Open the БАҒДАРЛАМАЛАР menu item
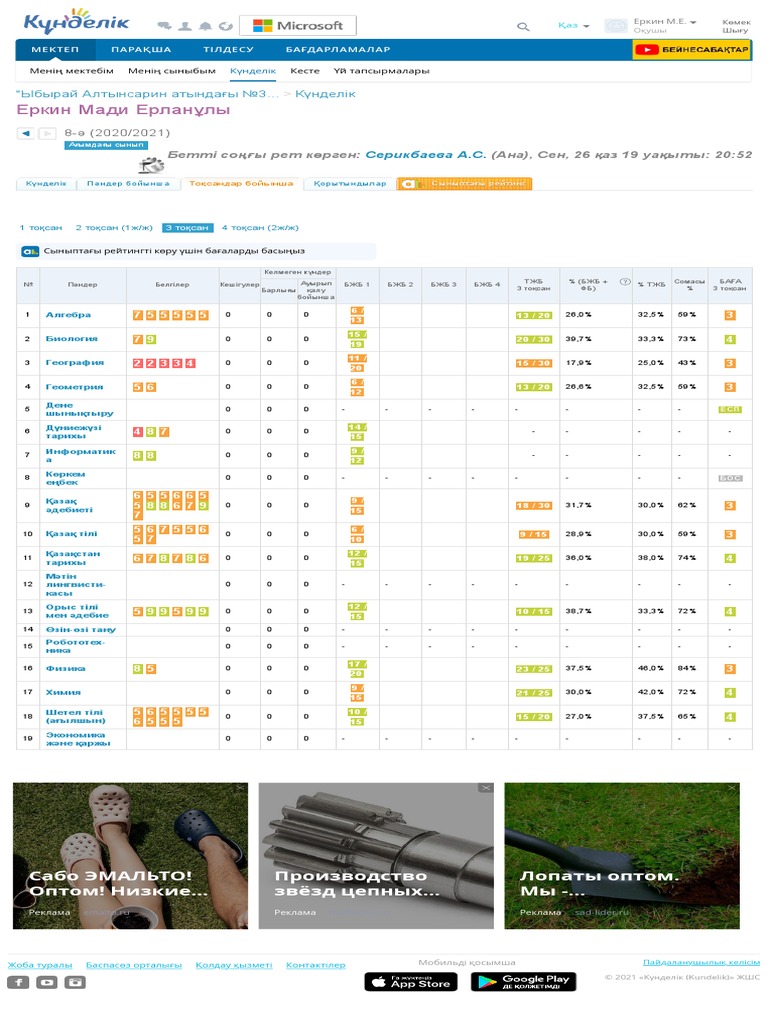 point(338,50)
